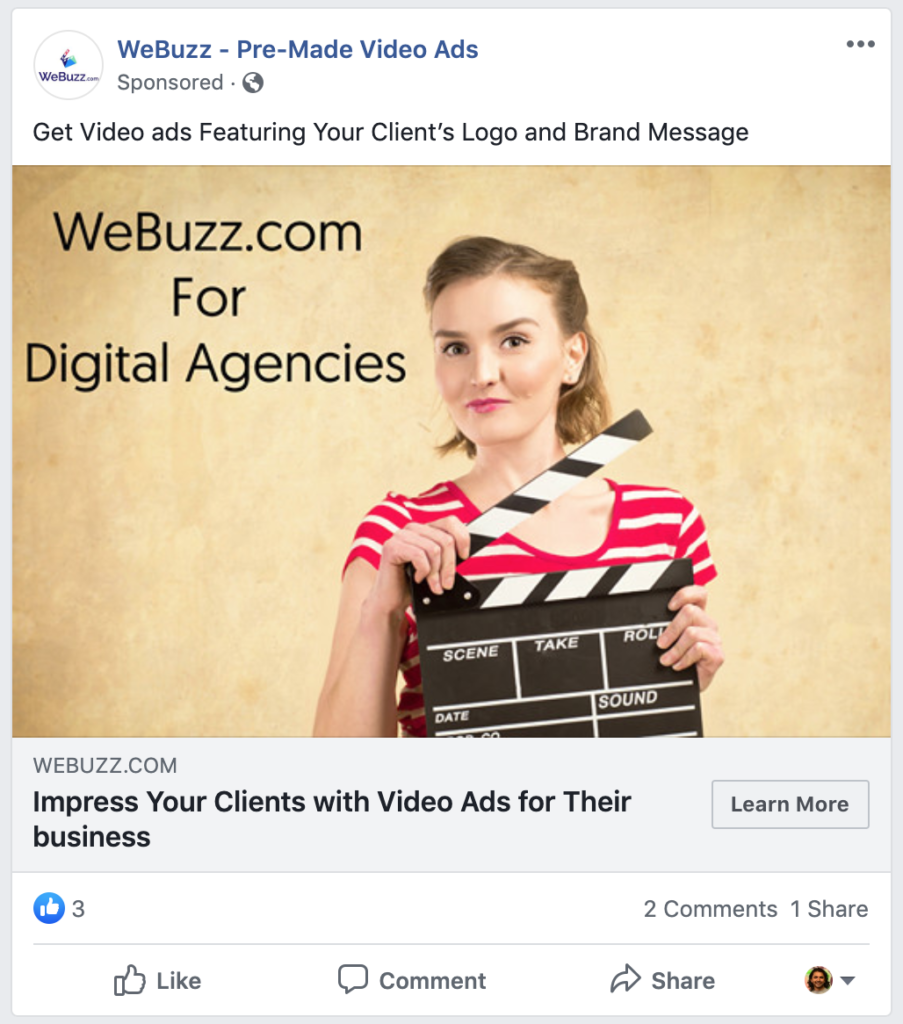The image size is (903, 1024).
Task: Click the Share arrow icon
Action: tap(626, 978)
